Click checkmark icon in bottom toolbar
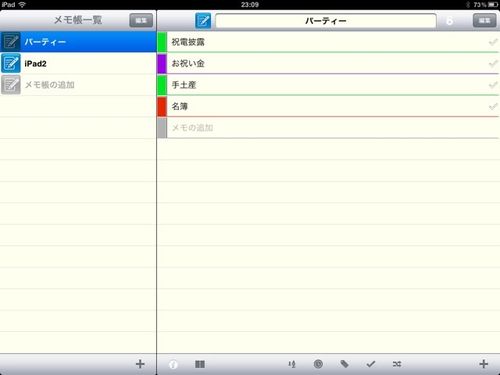The height and width of the screenshot is (375, 500). [371, 364]
